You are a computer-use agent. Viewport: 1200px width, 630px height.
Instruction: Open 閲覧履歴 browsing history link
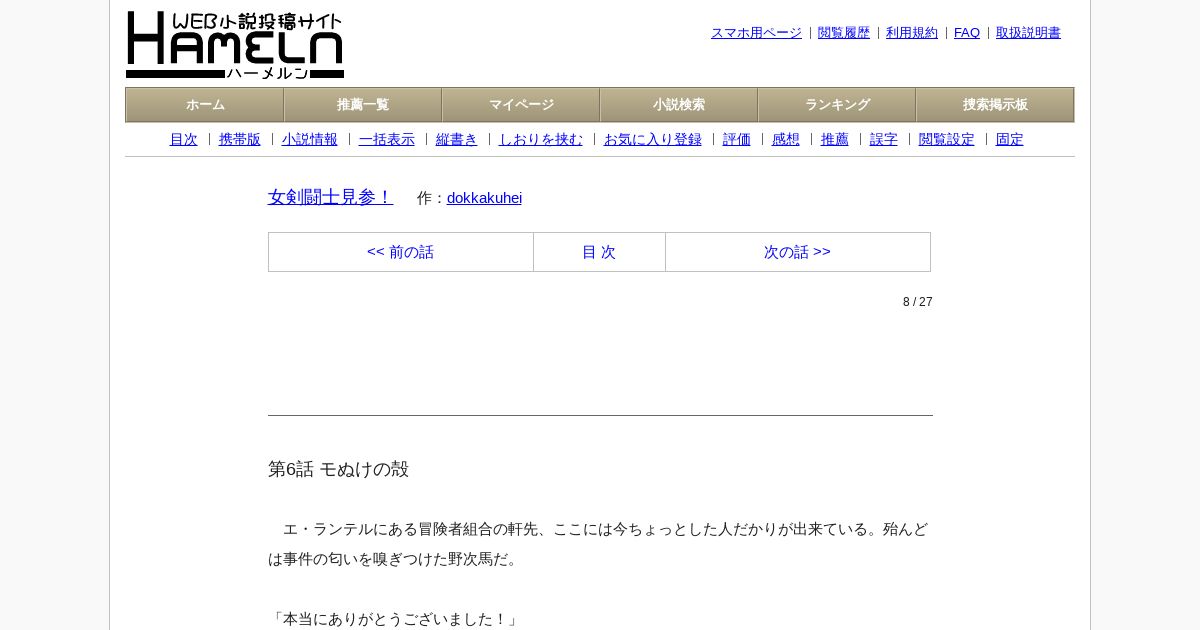coord(844,33)
